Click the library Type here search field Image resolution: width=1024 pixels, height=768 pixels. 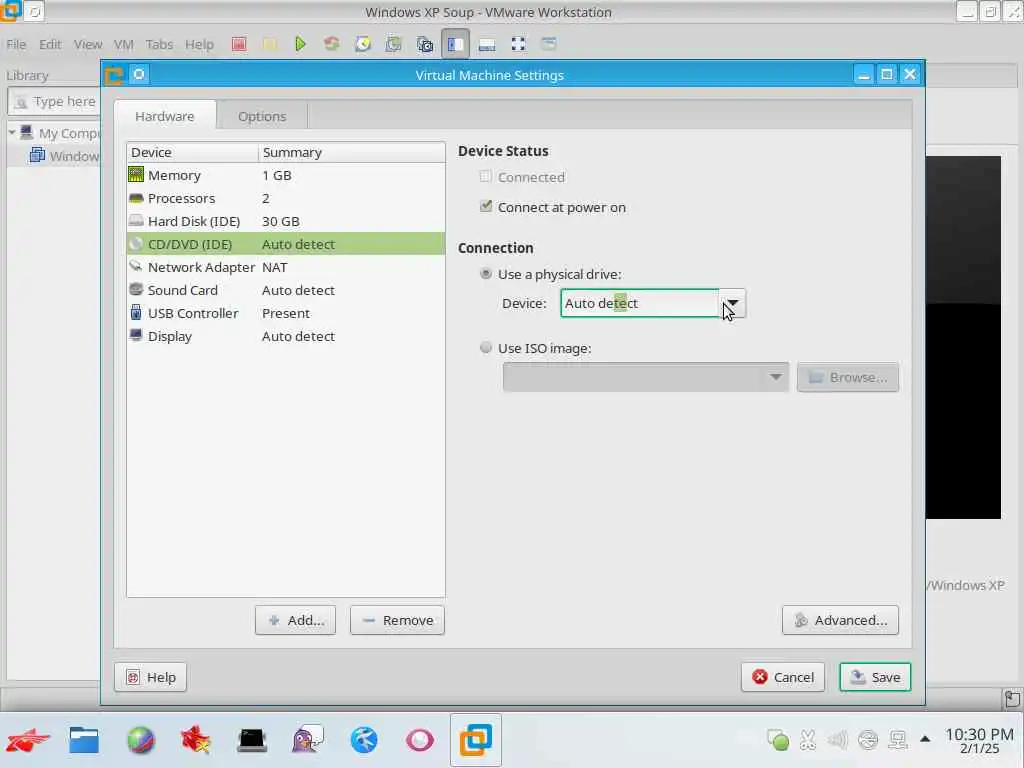point(55,101)
